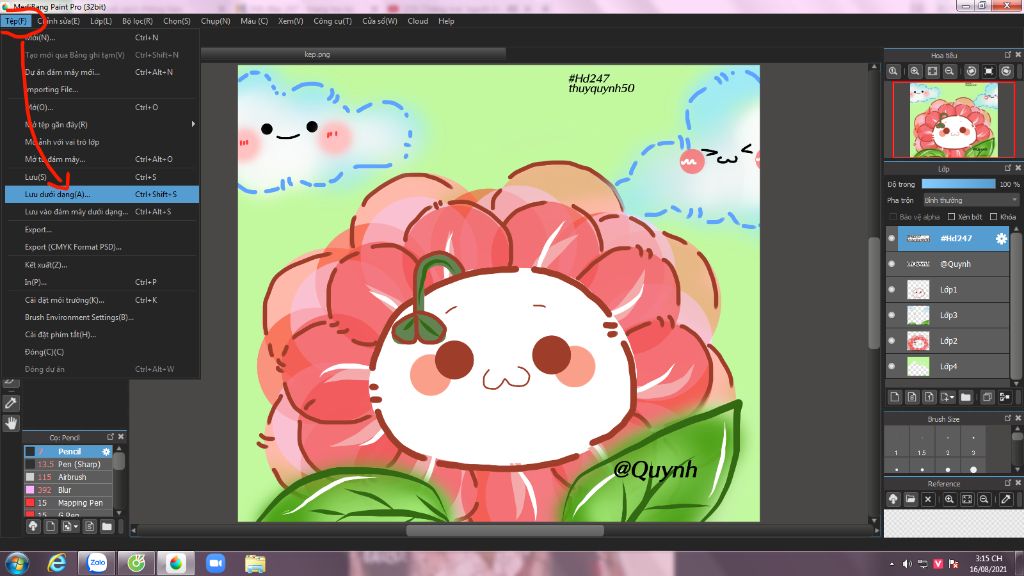Click Navigator zoom-out magnifier icon
Screen dimensions: 1024x576
tap(950, 71)
